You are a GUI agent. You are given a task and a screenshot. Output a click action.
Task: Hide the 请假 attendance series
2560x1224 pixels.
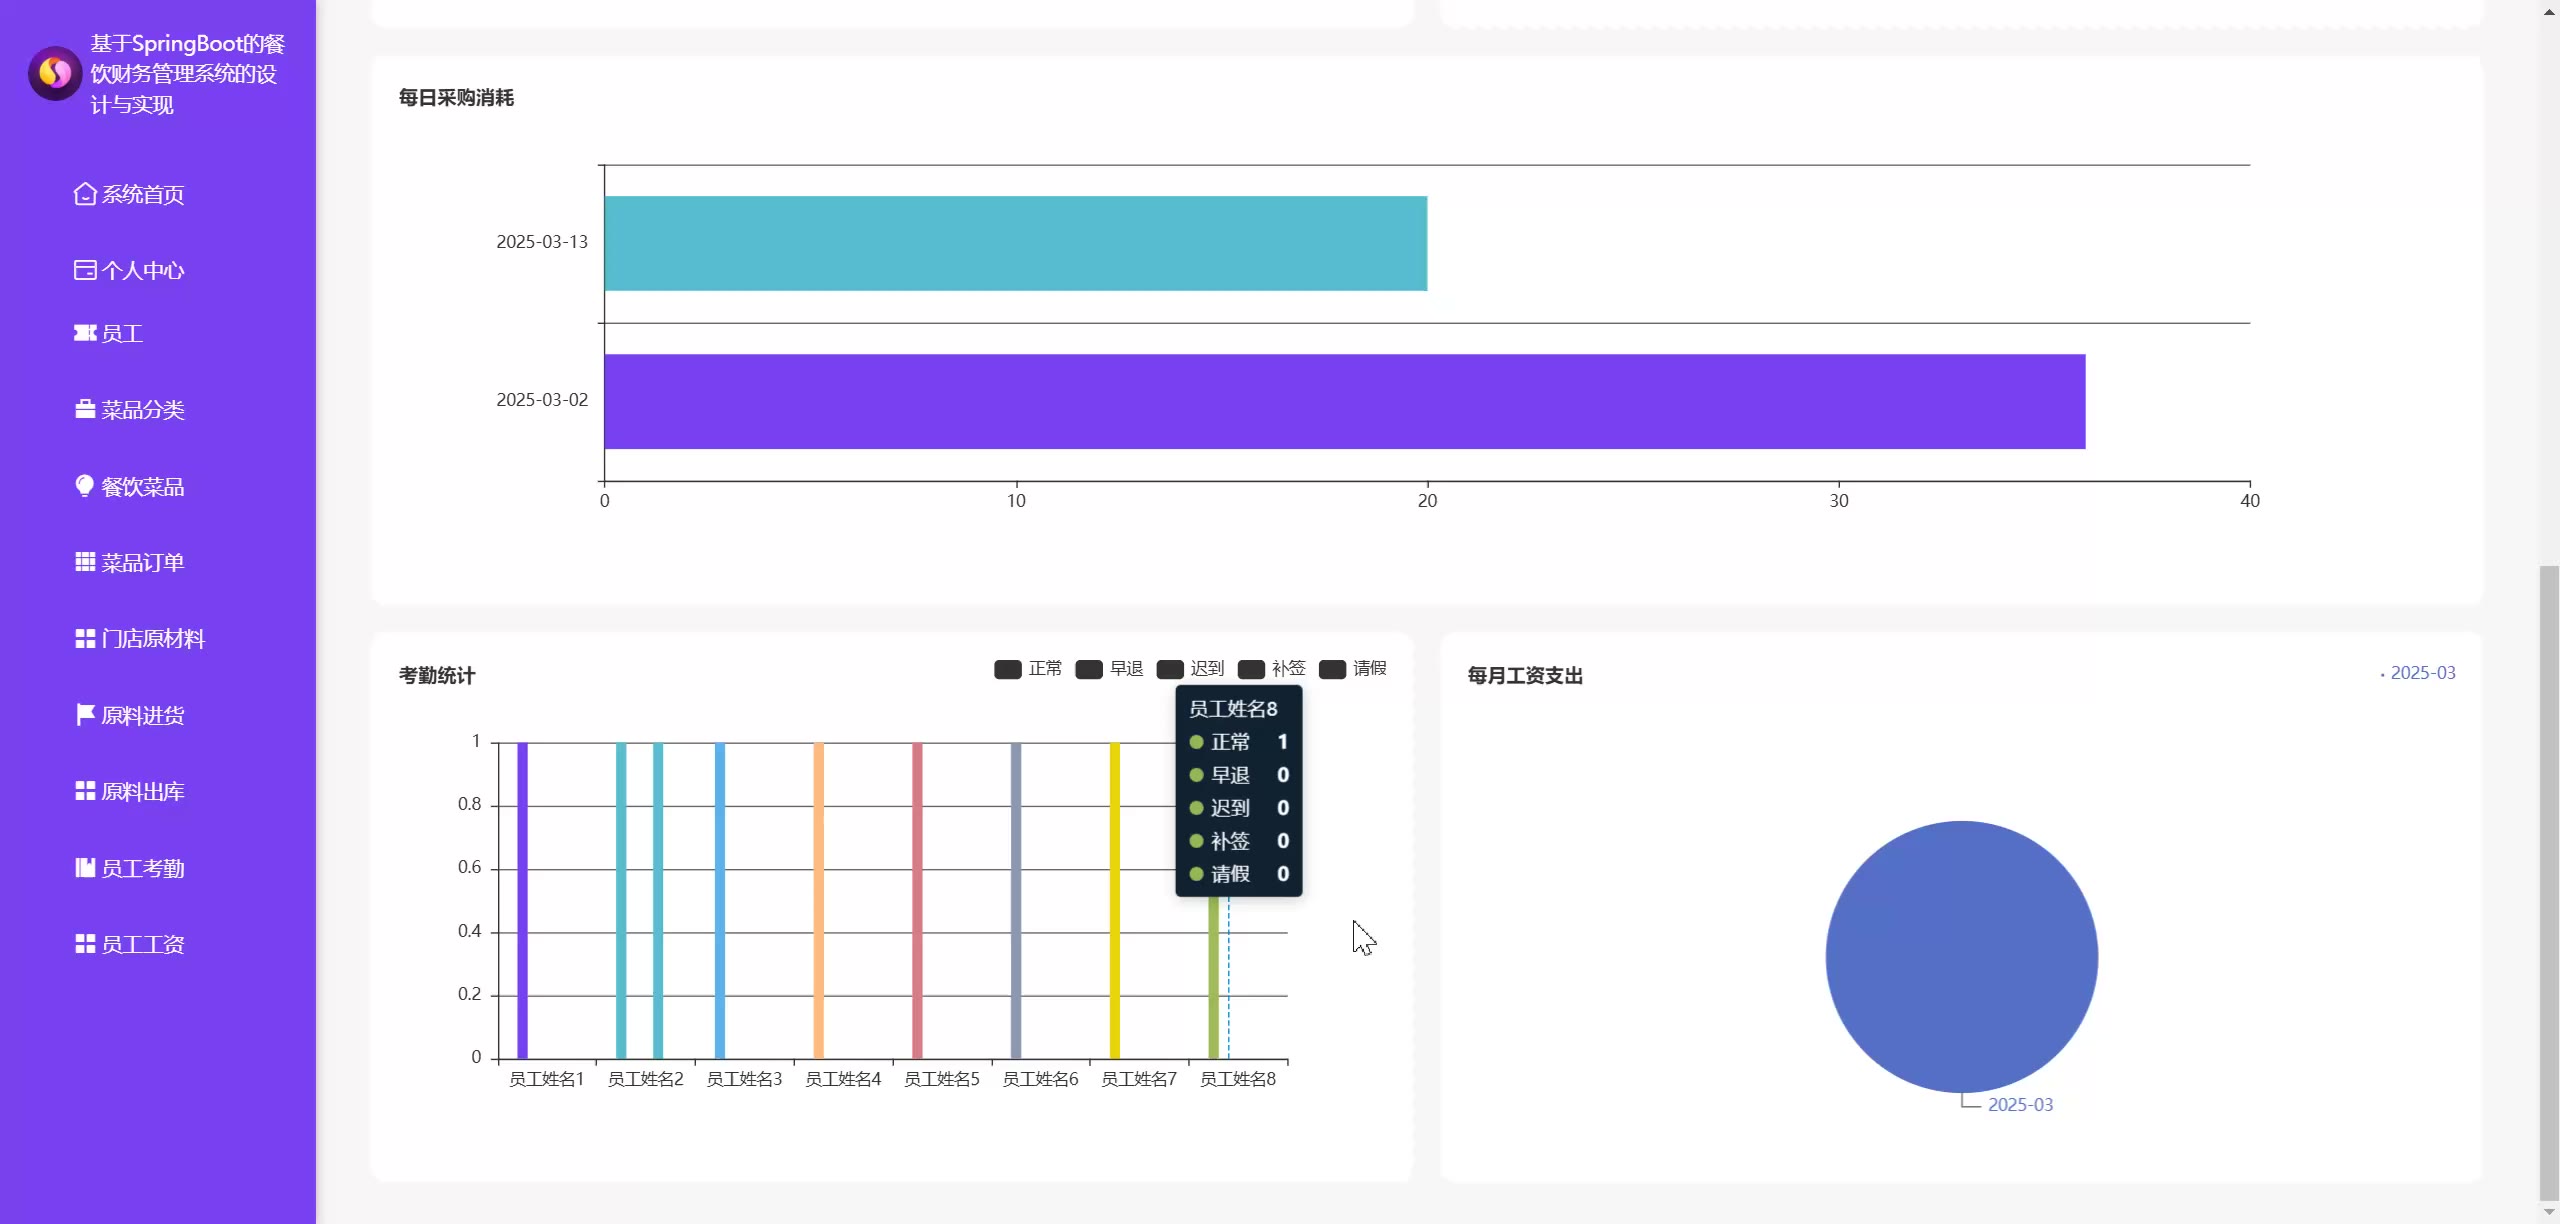(x=1332, y=669)
